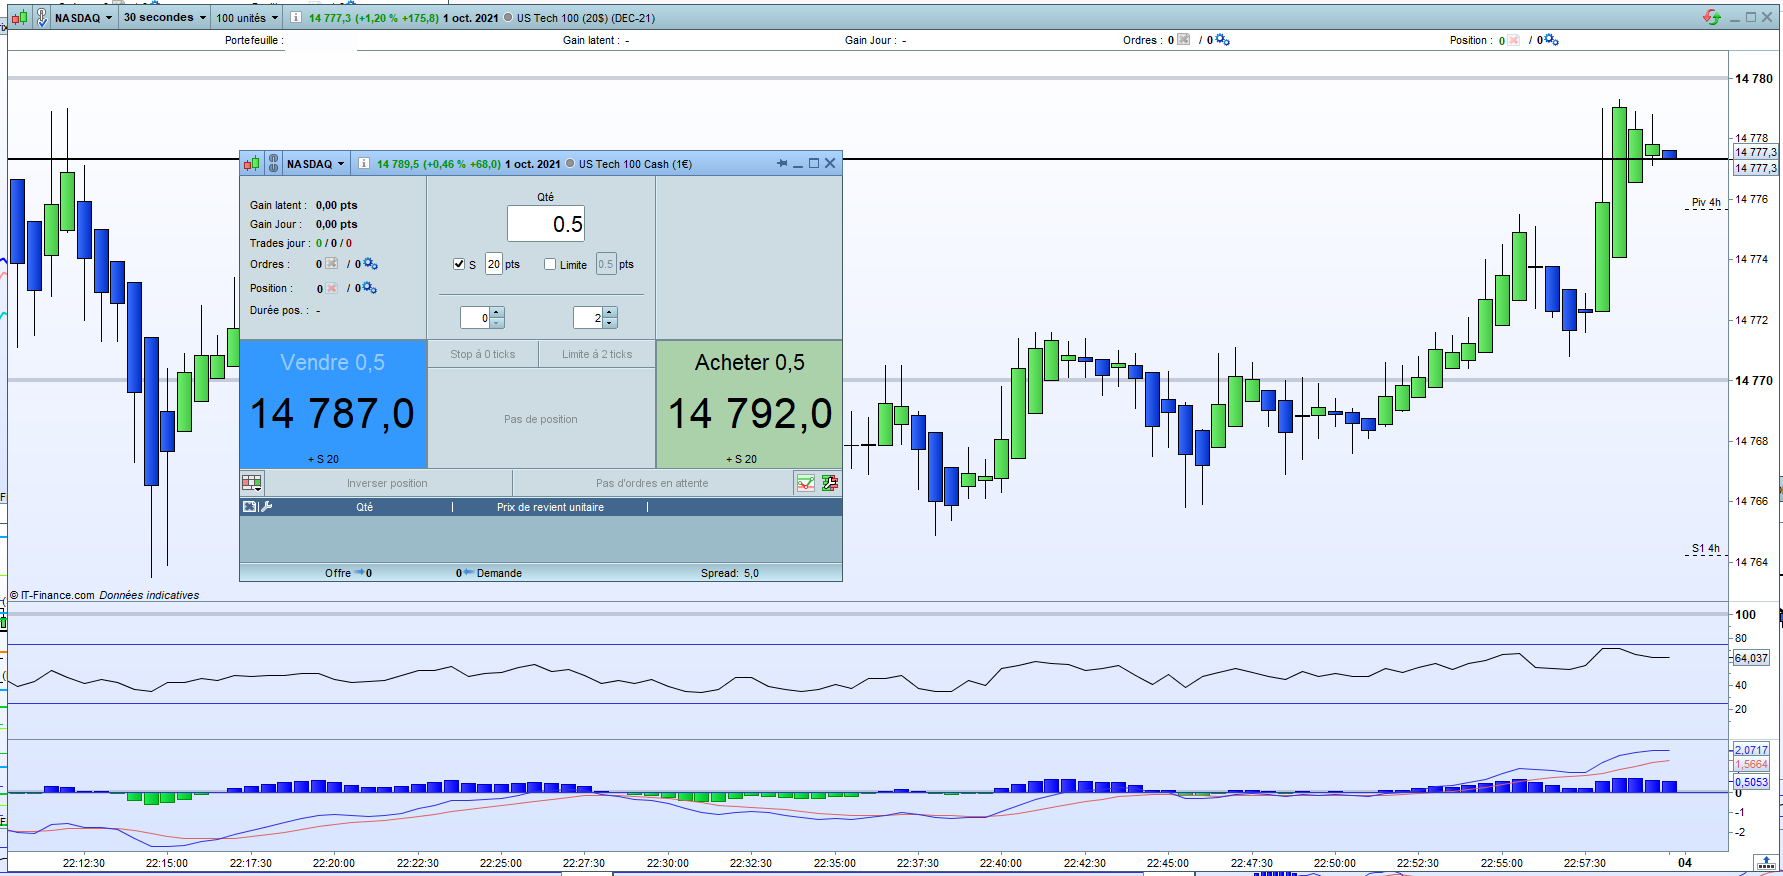
Task: Open the 30 secondes timeframe dropdown
Action: tap(165, 17)
